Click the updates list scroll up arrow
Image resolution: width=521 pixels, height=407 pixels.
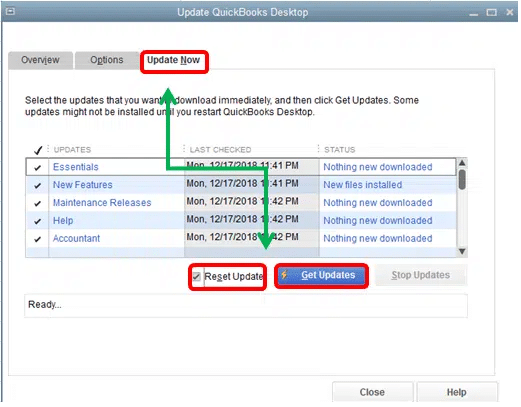[462, 163]
